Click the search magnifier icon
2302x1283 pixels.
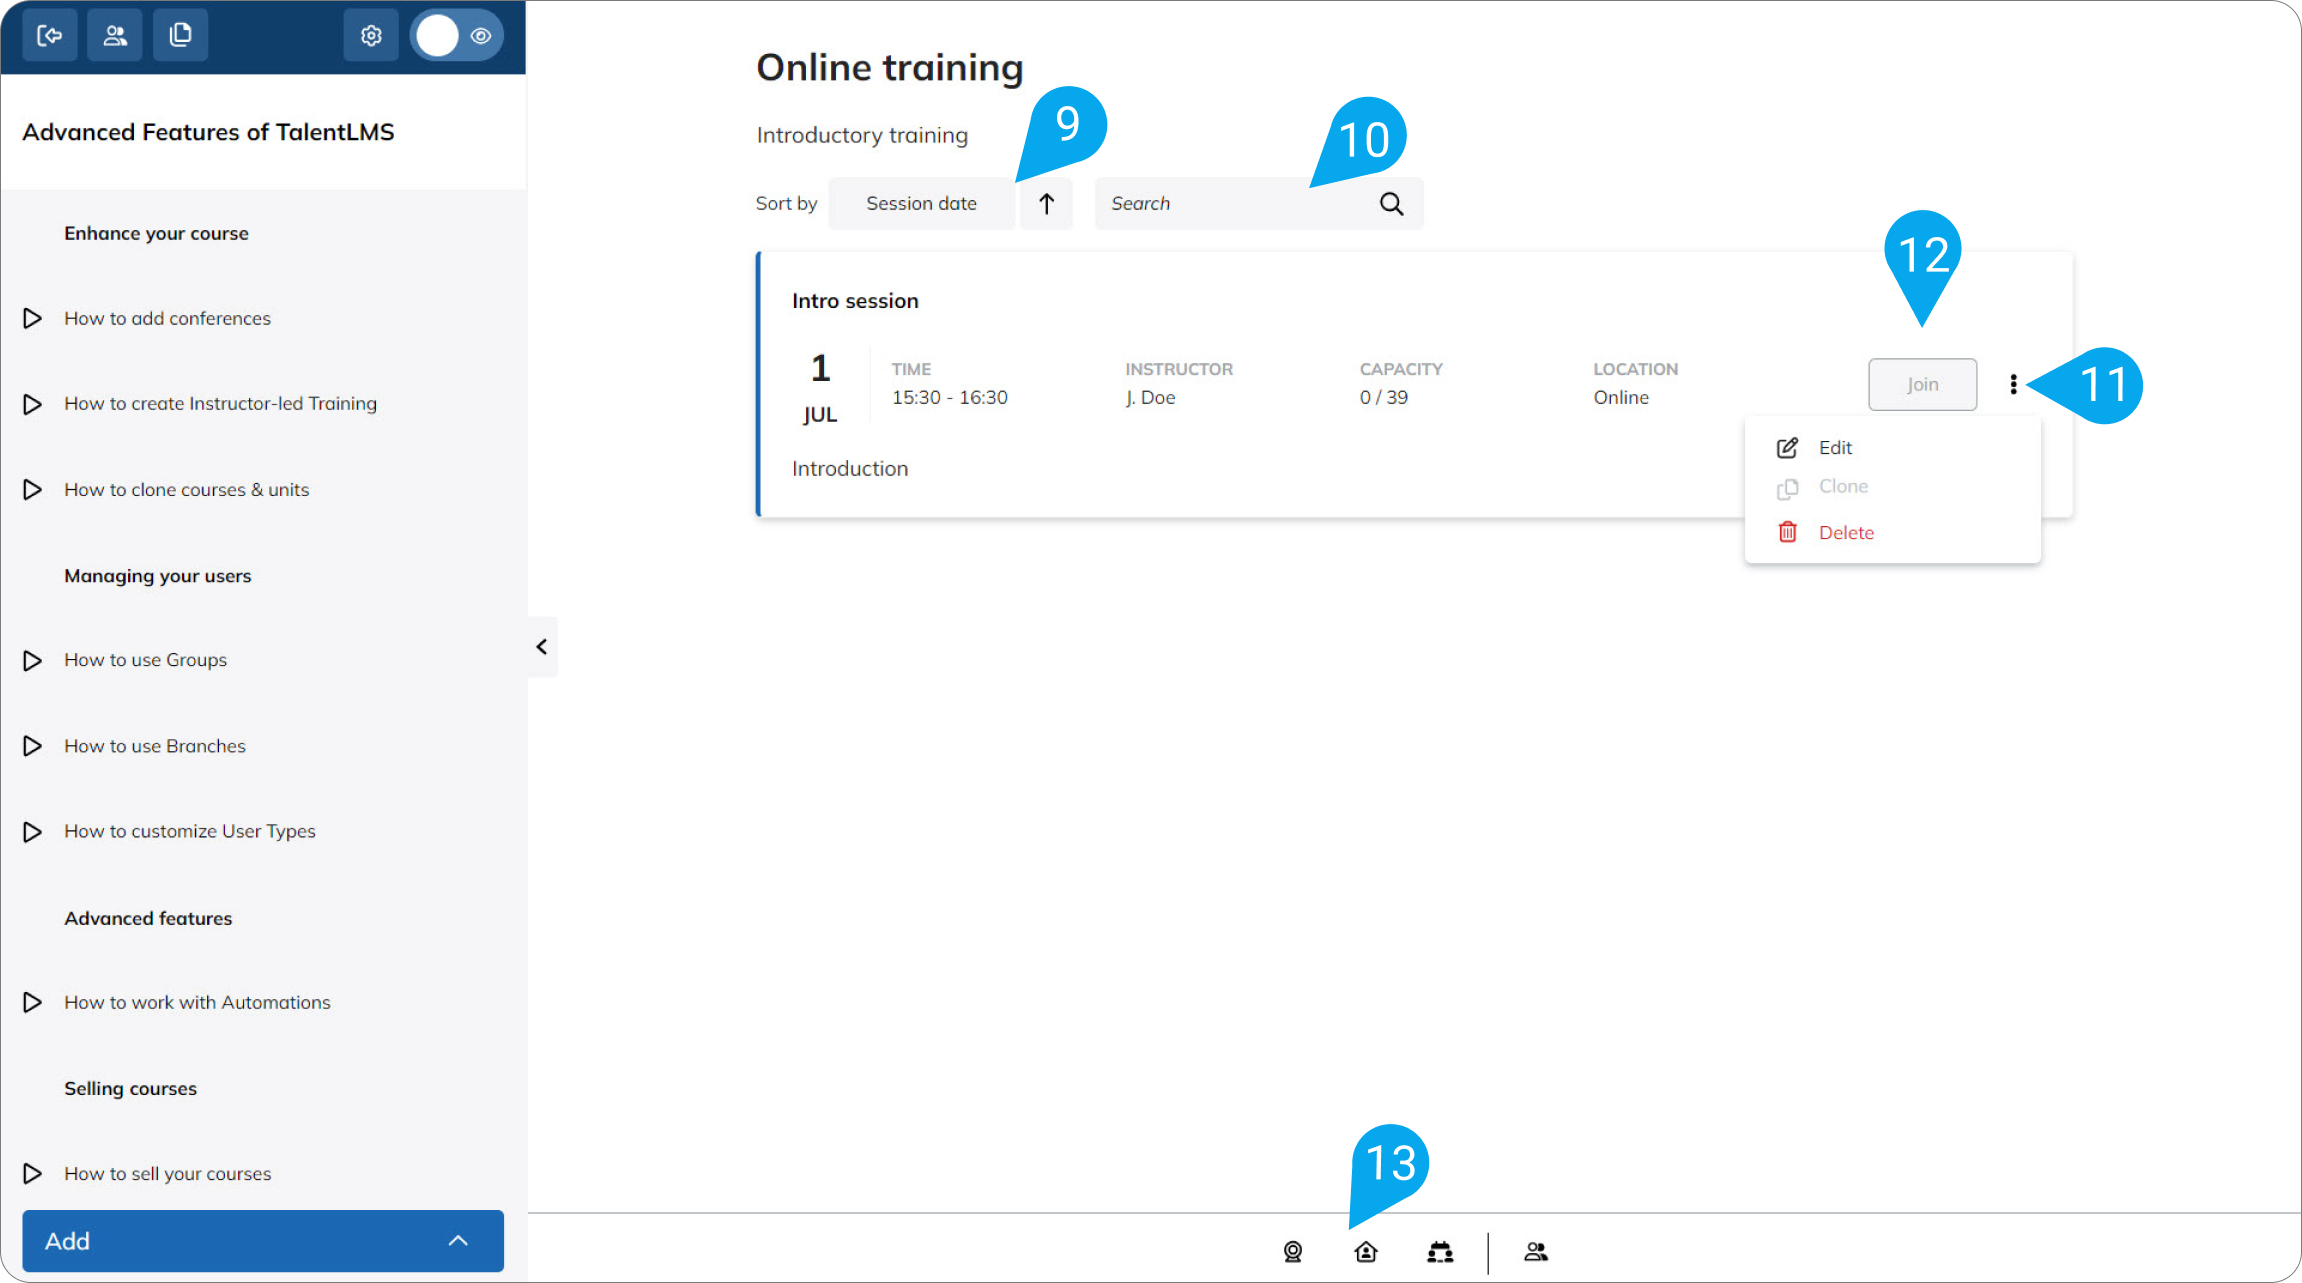(1391, 203)
